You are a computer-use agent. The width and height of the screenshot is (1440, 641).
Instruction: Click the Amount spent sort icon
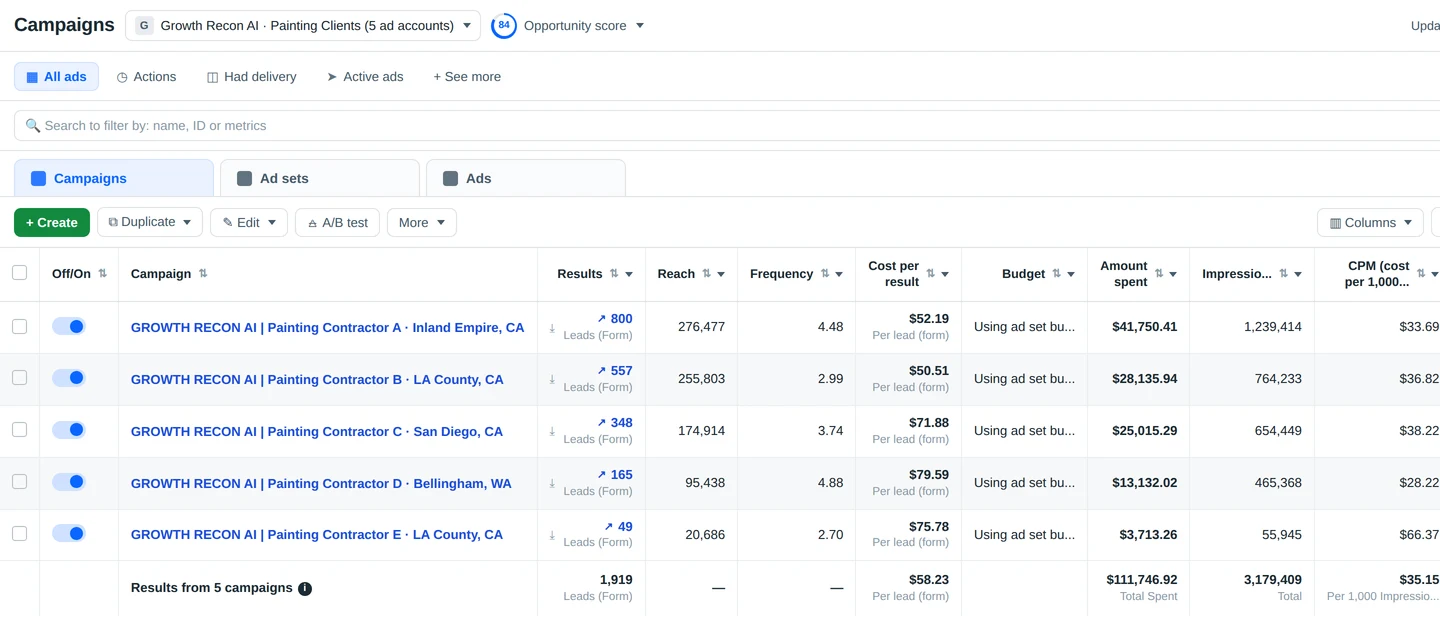point(1159,274)
